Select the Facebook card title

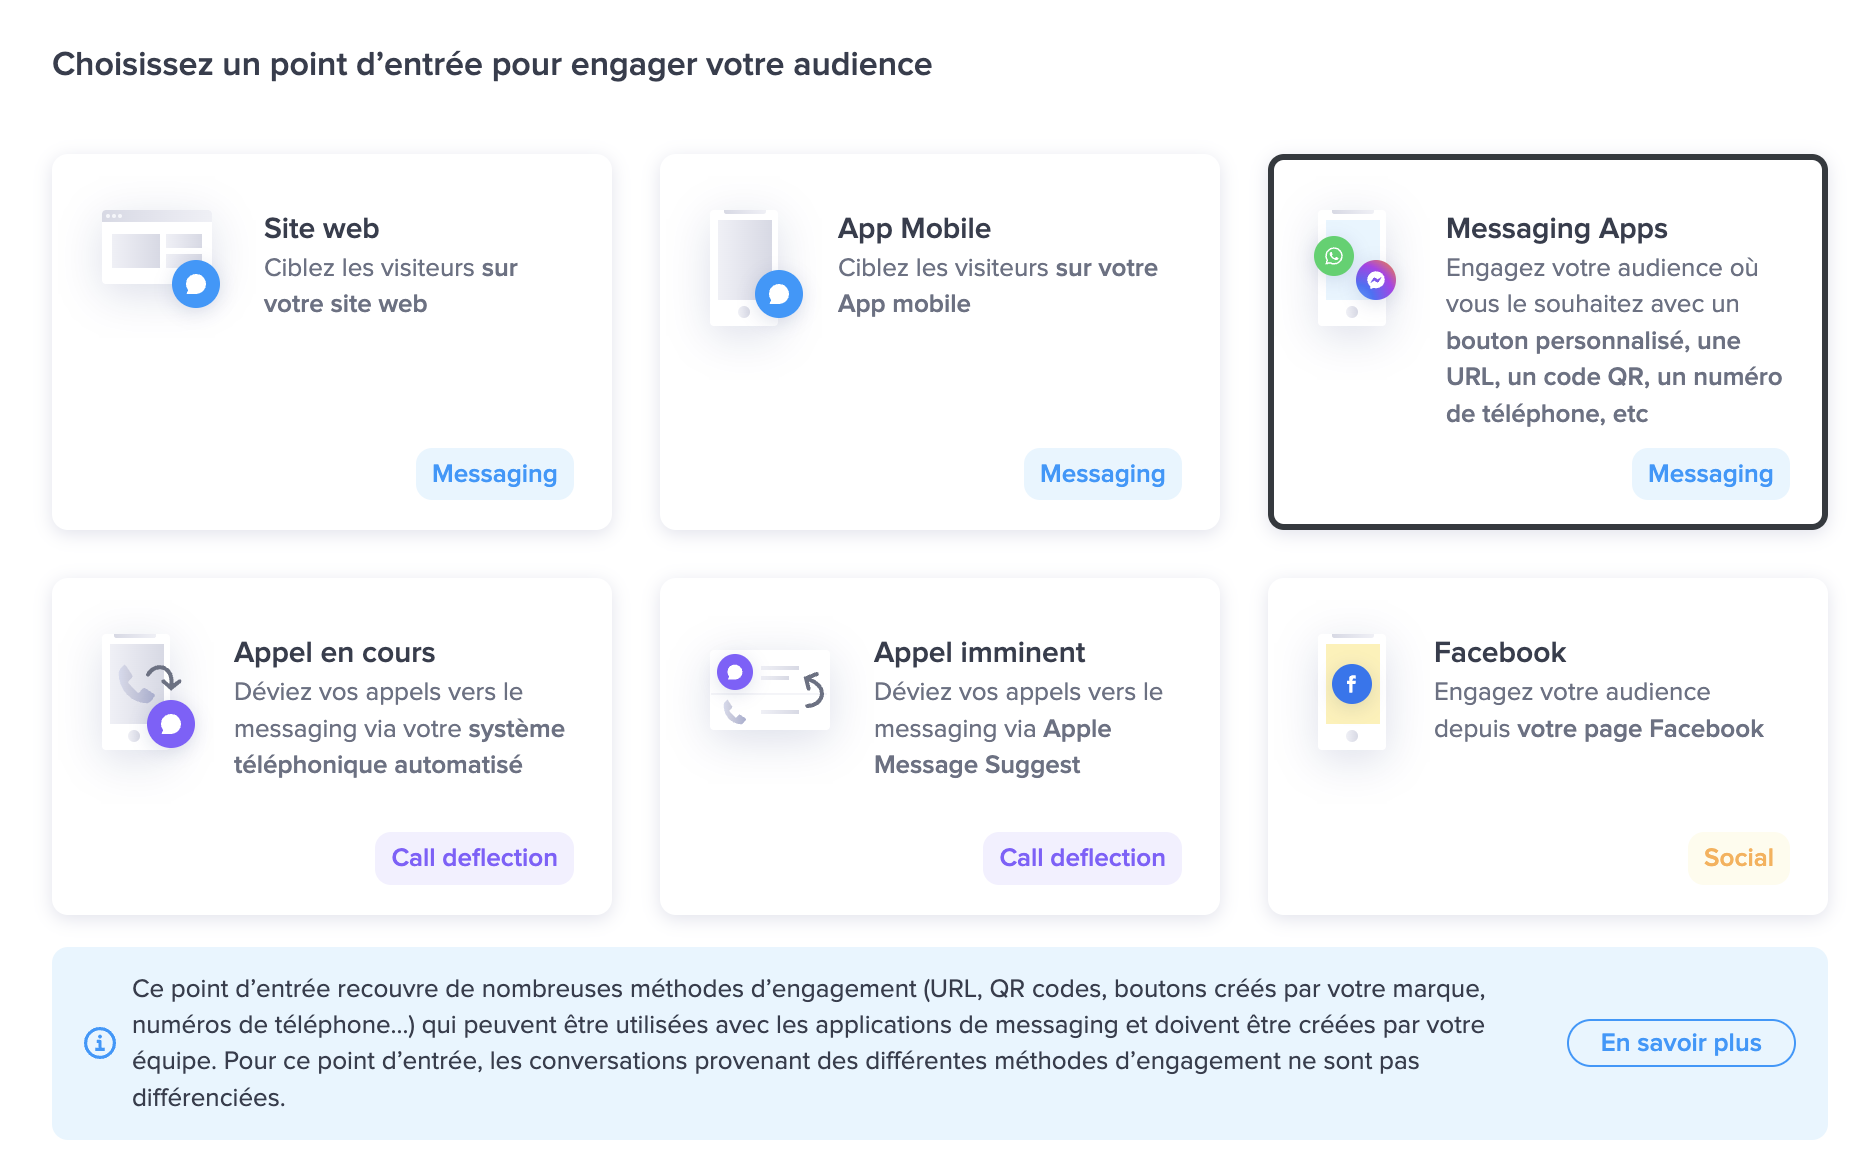click(1500, 652)
